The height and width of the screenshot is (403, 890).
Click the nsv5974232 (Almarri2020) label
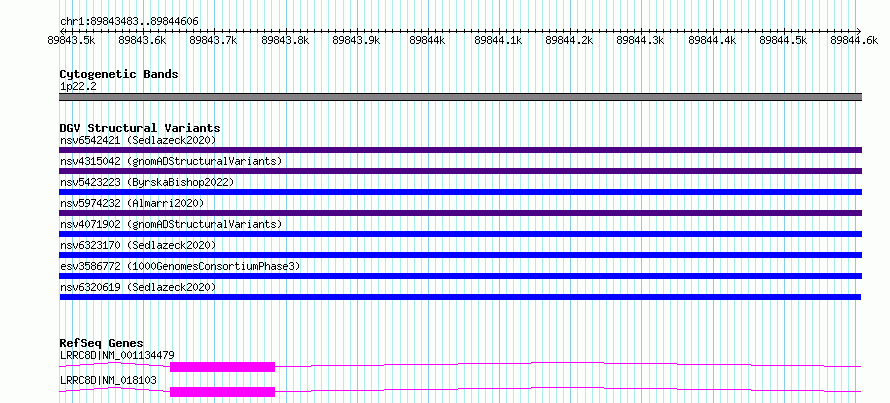132,203
